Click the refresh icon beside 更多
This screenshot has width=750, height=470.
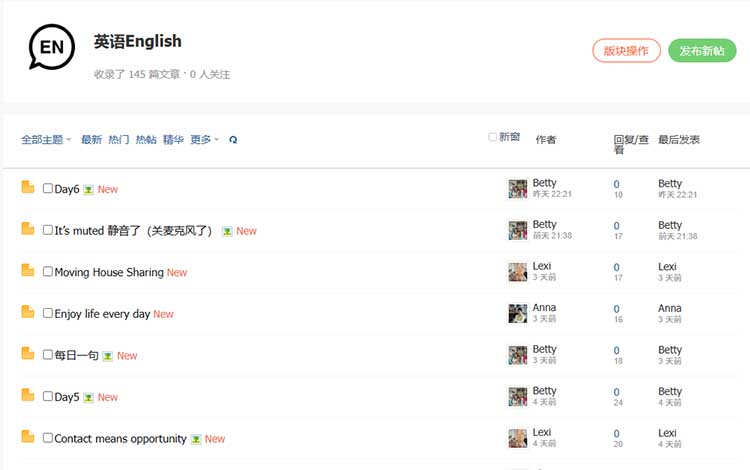[x=233, y=140]
